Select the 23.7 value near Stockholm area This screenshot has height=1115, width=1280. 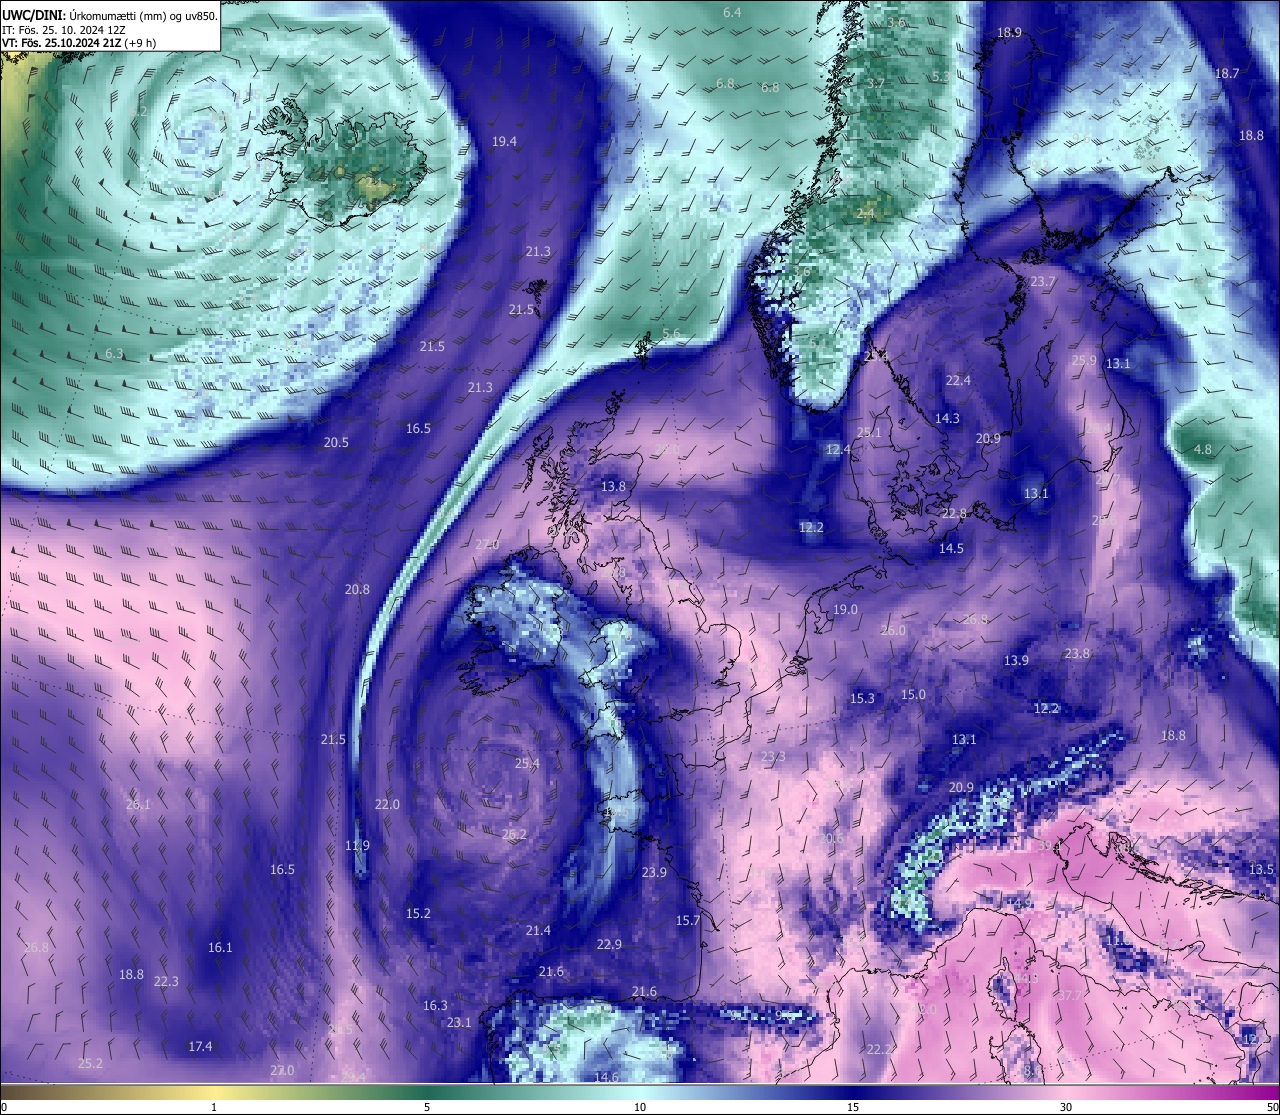[1043, 282]
